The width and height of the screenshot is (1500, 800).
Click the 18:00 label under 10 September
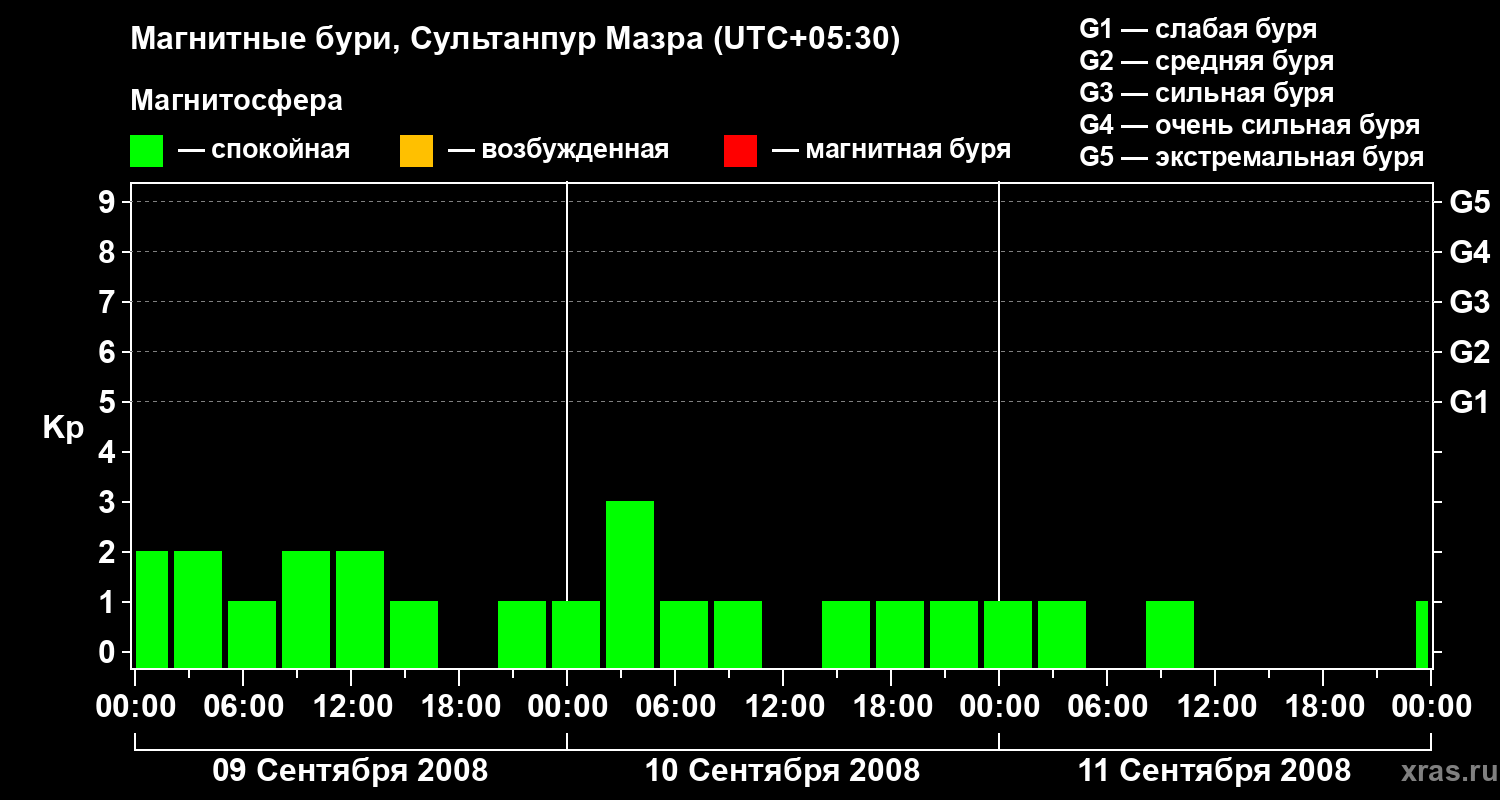(891, 707)
